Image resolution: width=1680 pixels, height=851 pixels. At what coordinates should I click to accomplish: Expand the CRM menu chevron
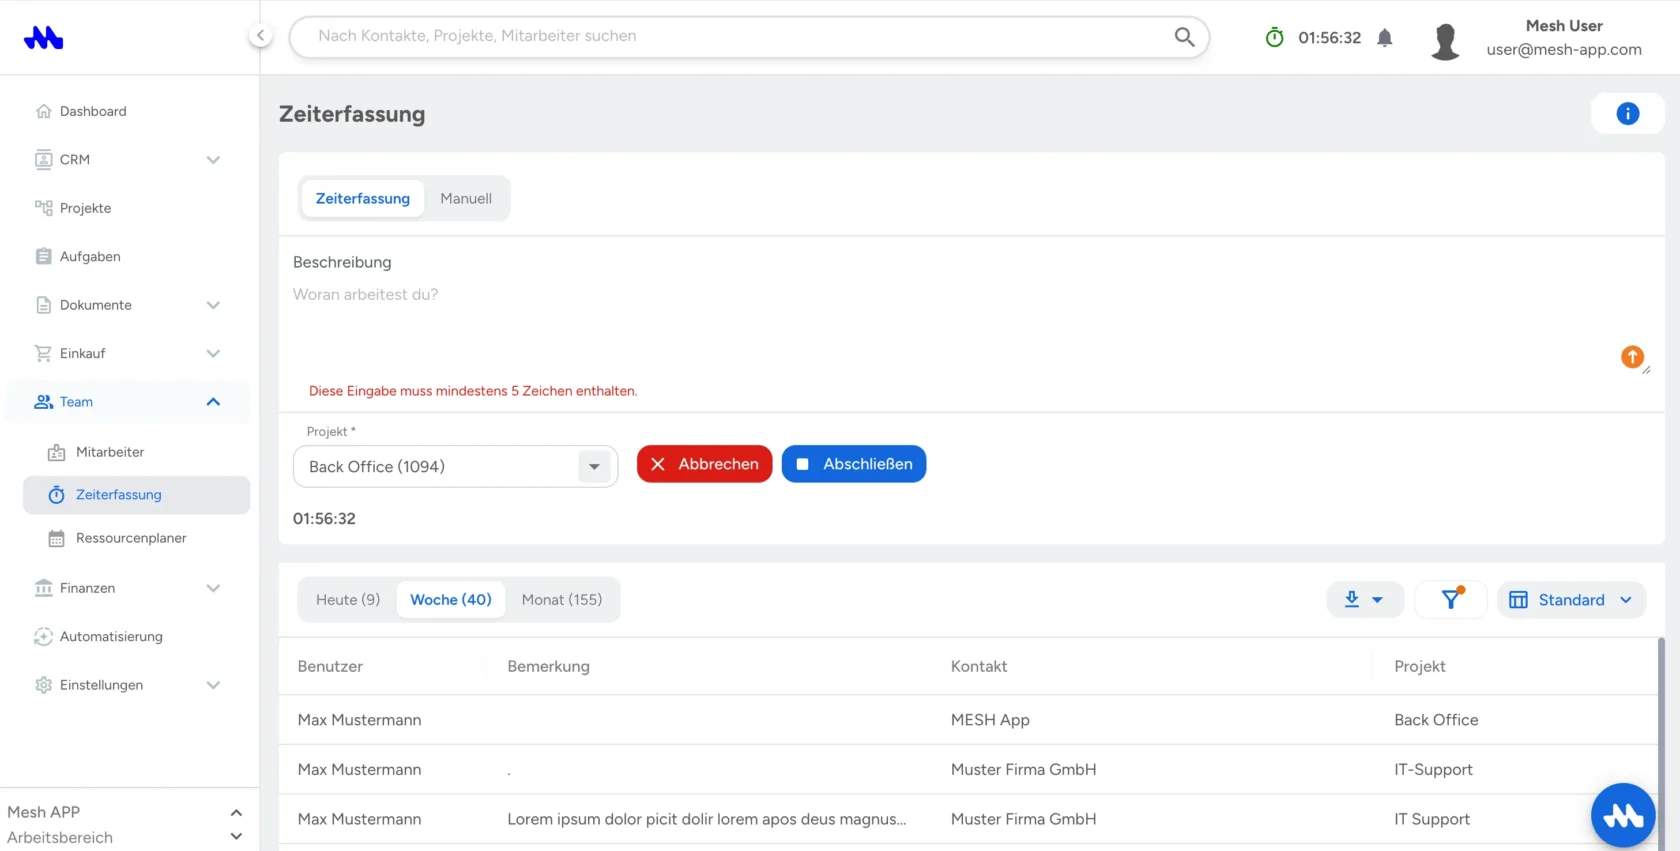[213, 160]
